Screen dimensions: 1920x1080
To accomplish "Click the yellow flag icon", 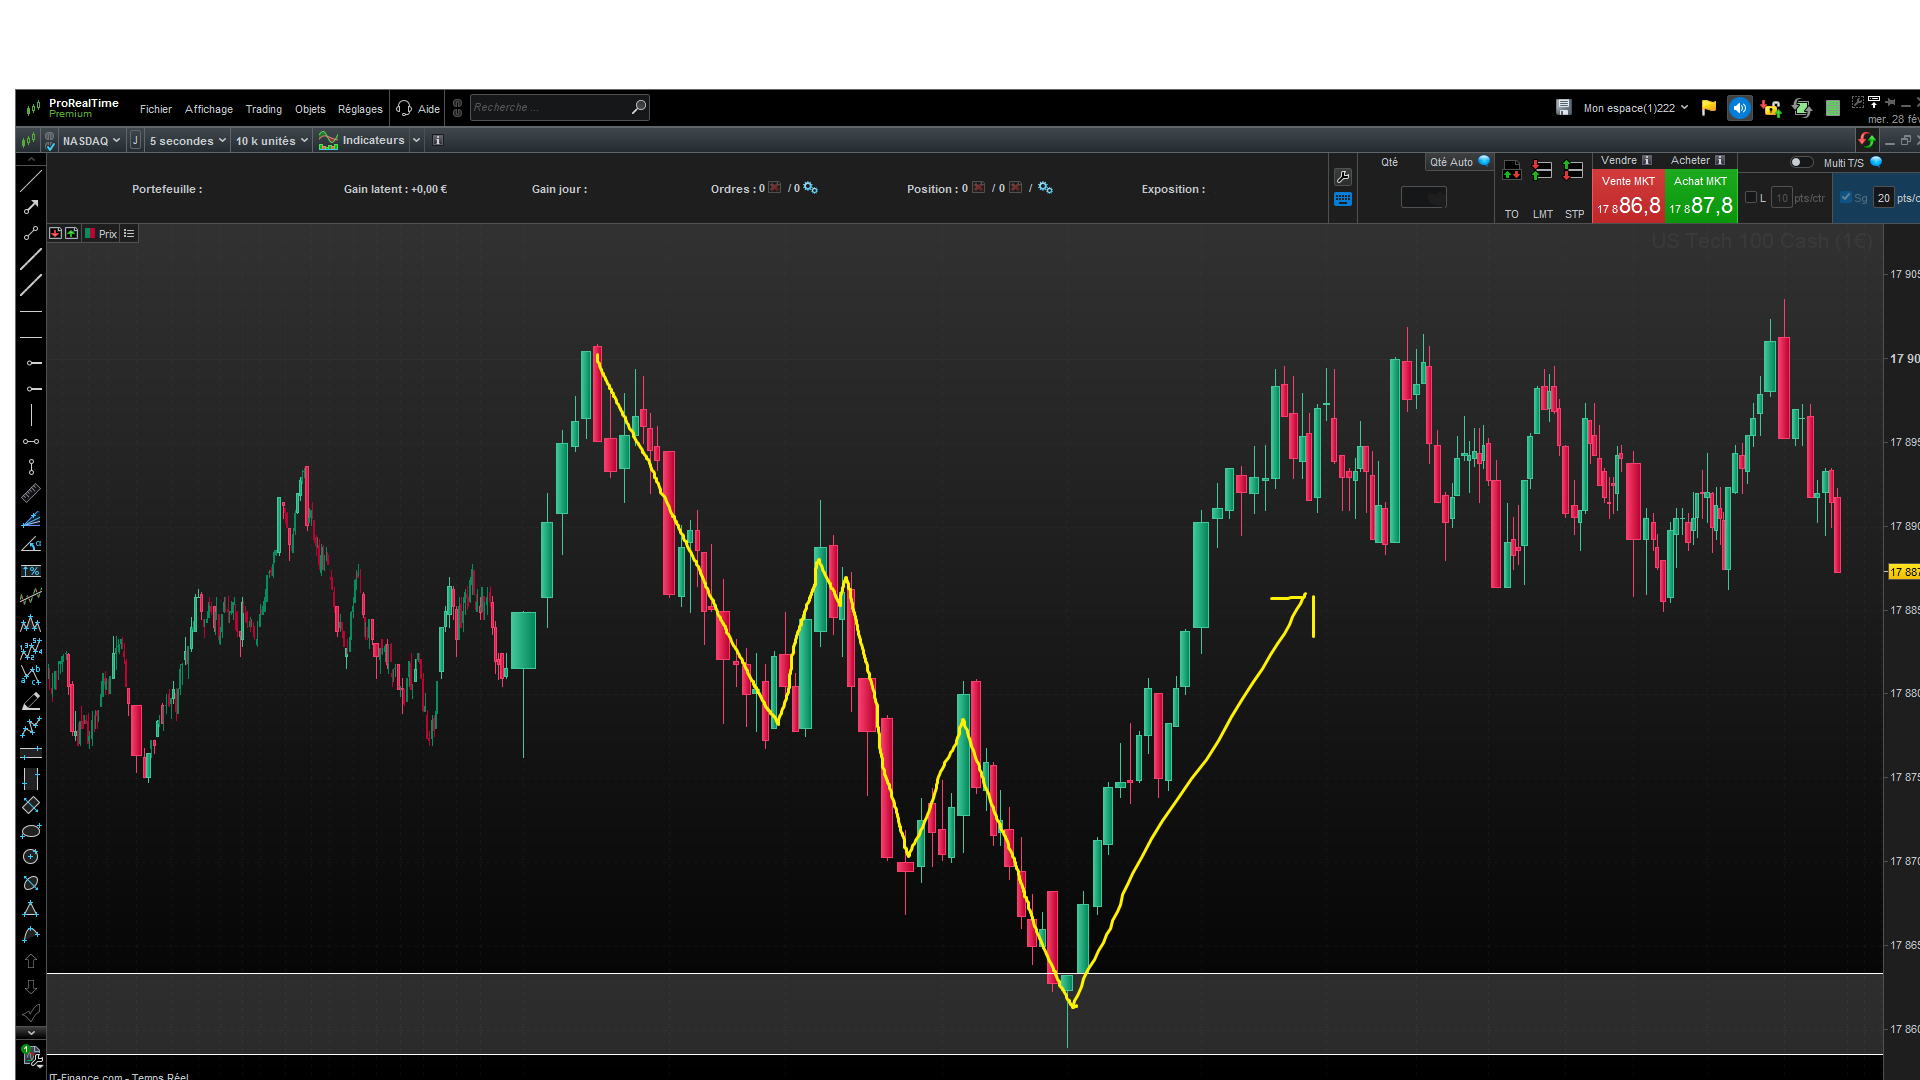I will [1709, 108].
